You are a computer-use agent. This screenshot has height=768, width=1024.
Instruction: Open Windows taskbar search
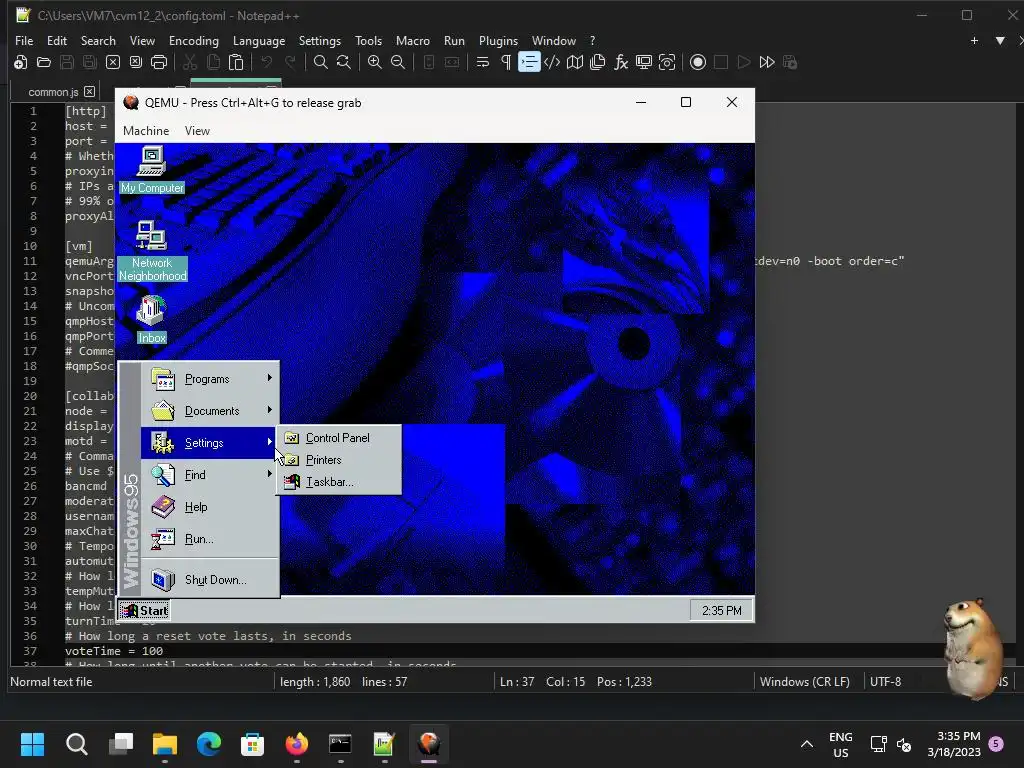tap(76, 744)
